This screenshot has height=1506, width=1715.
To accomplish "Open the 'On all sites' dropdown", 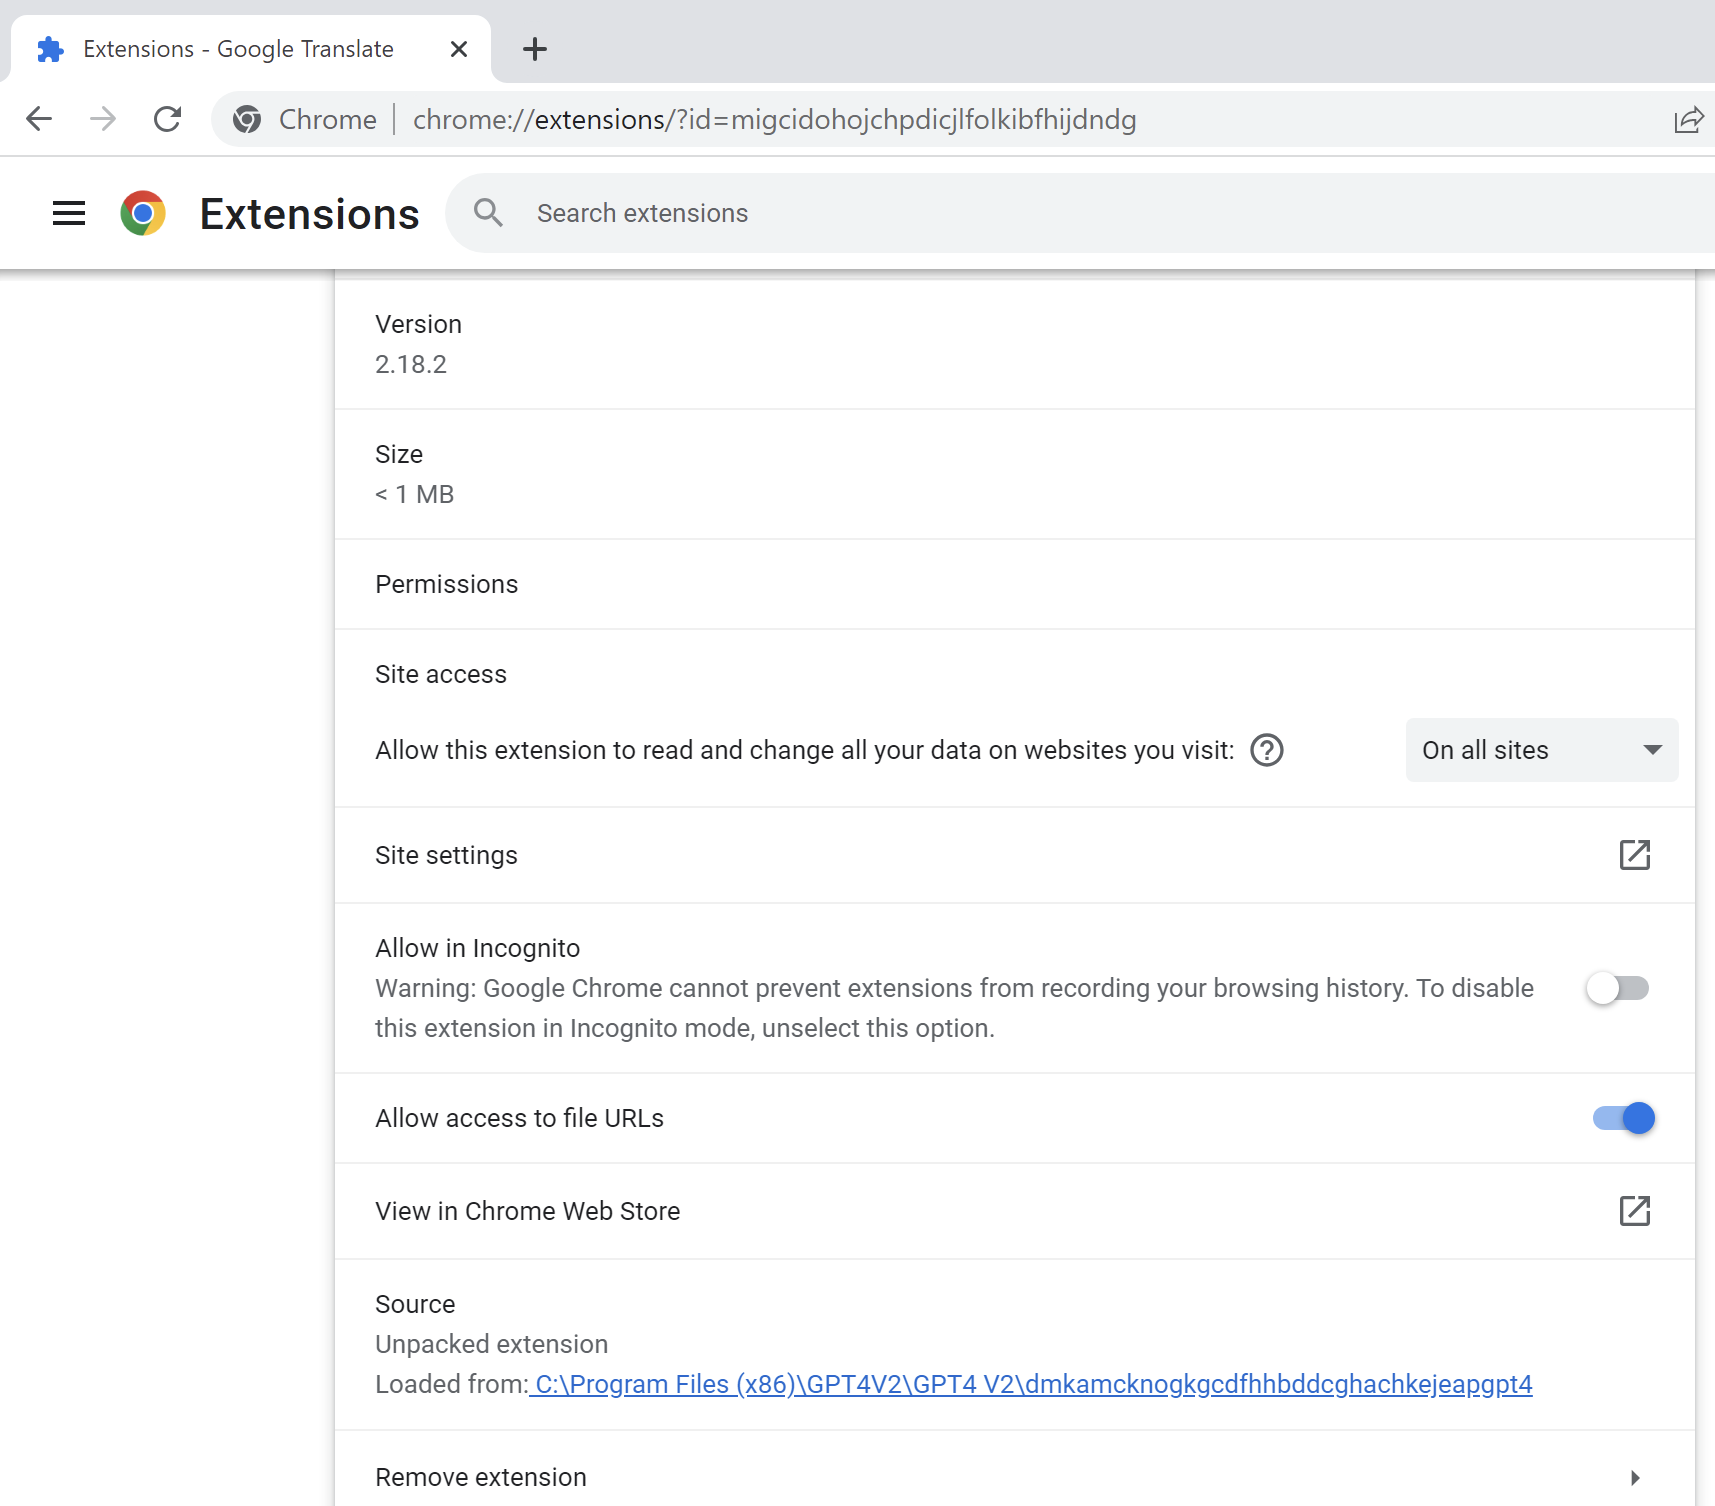I will (1541, 750).
